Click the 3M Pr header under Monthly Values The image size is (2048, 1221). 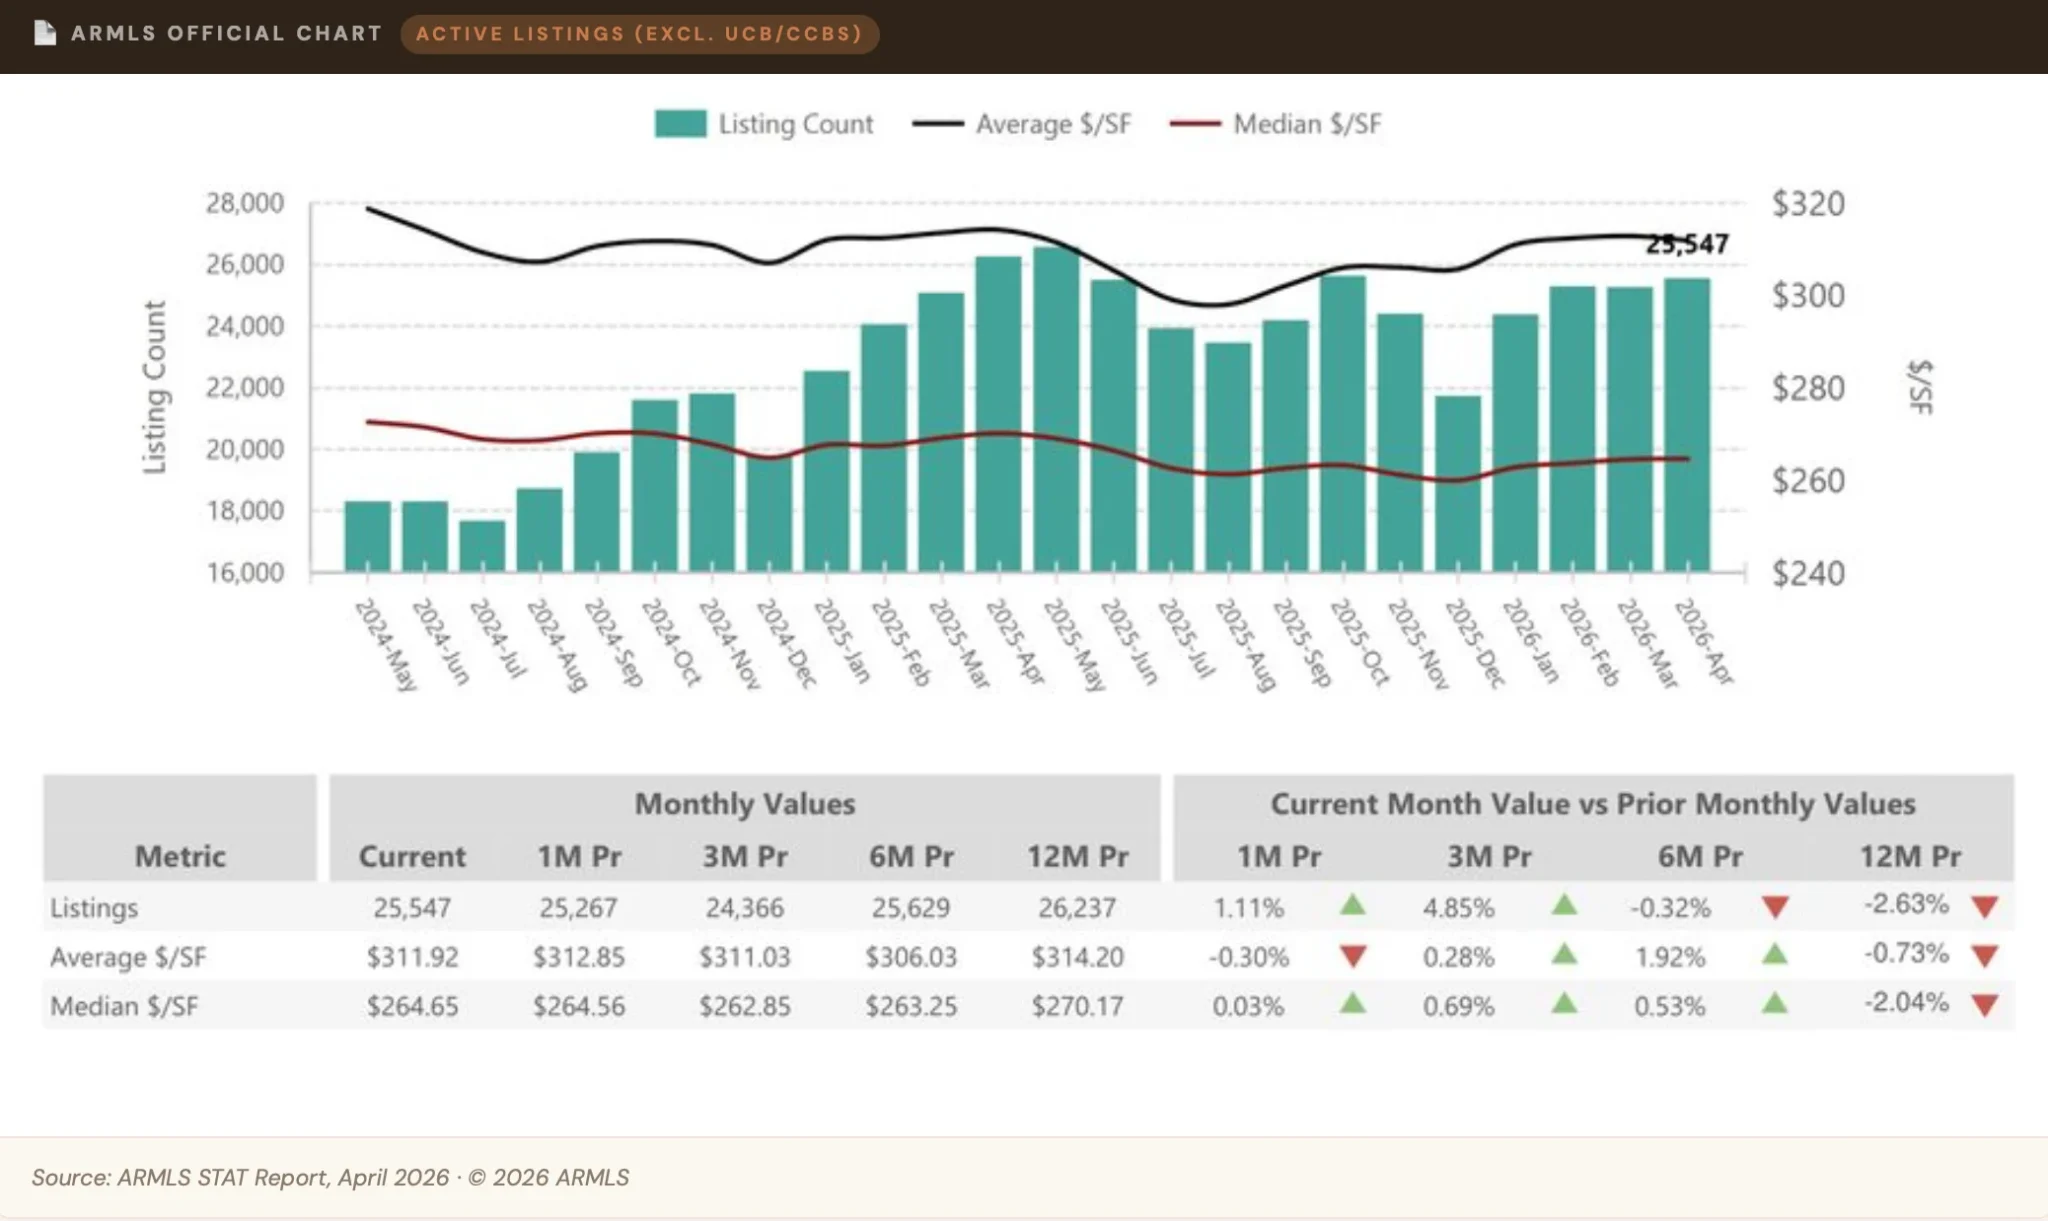pos(745,856)
